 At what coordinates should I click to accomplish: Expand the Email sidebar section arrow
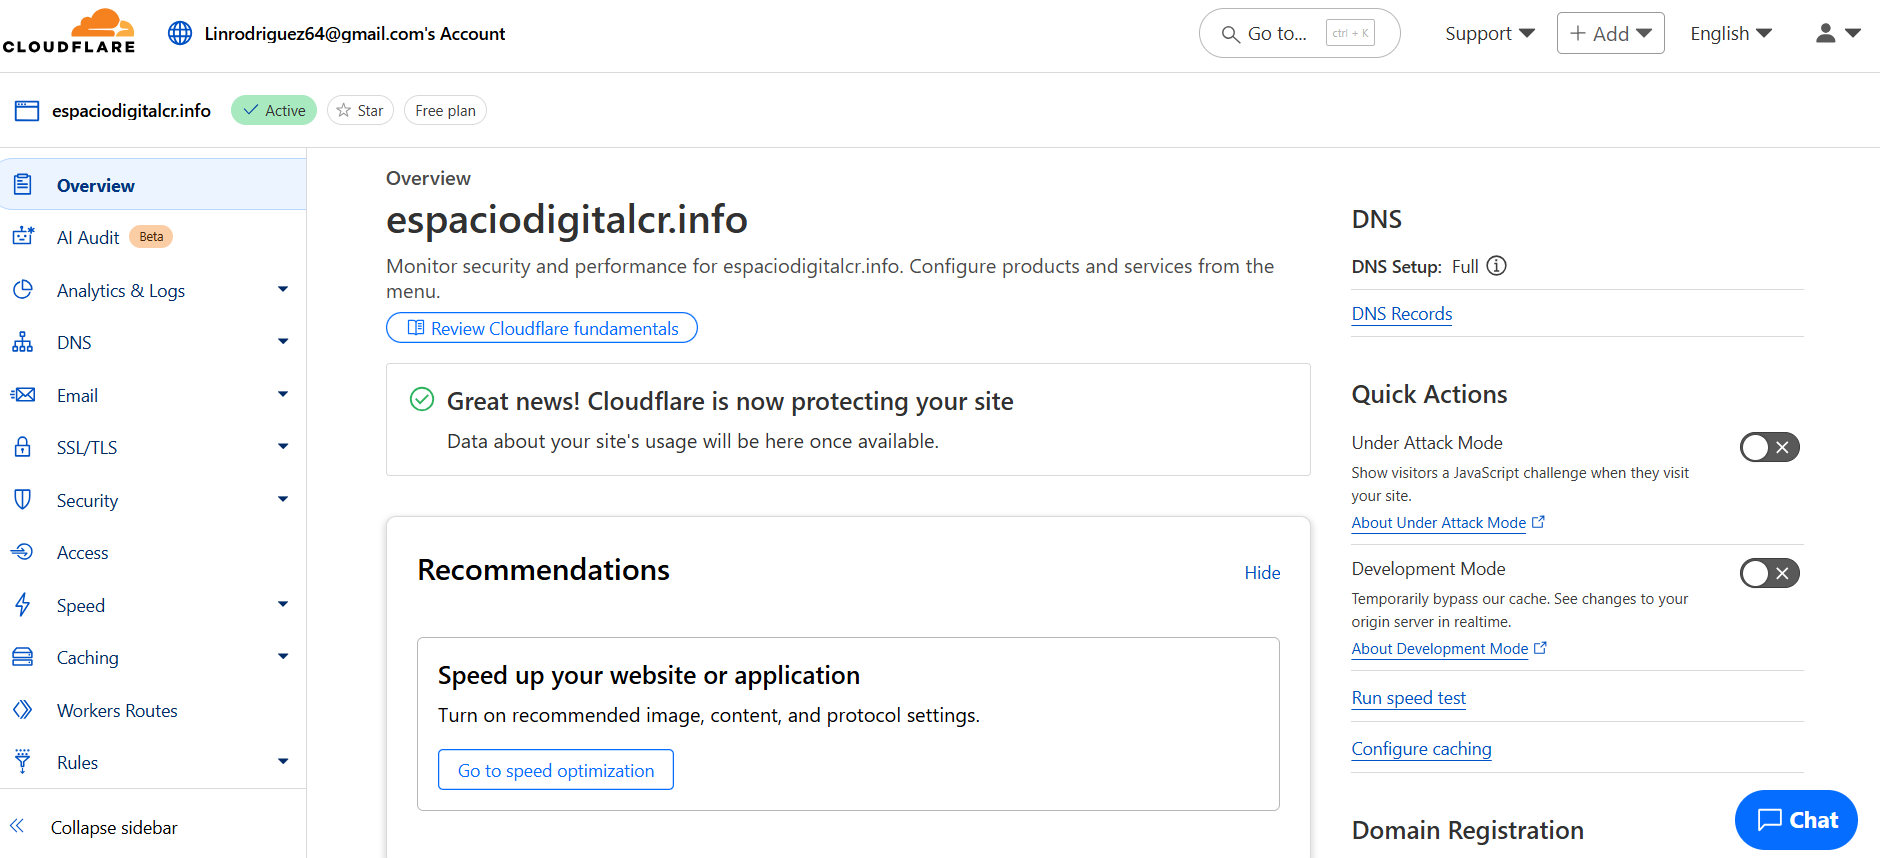point(283,394)
